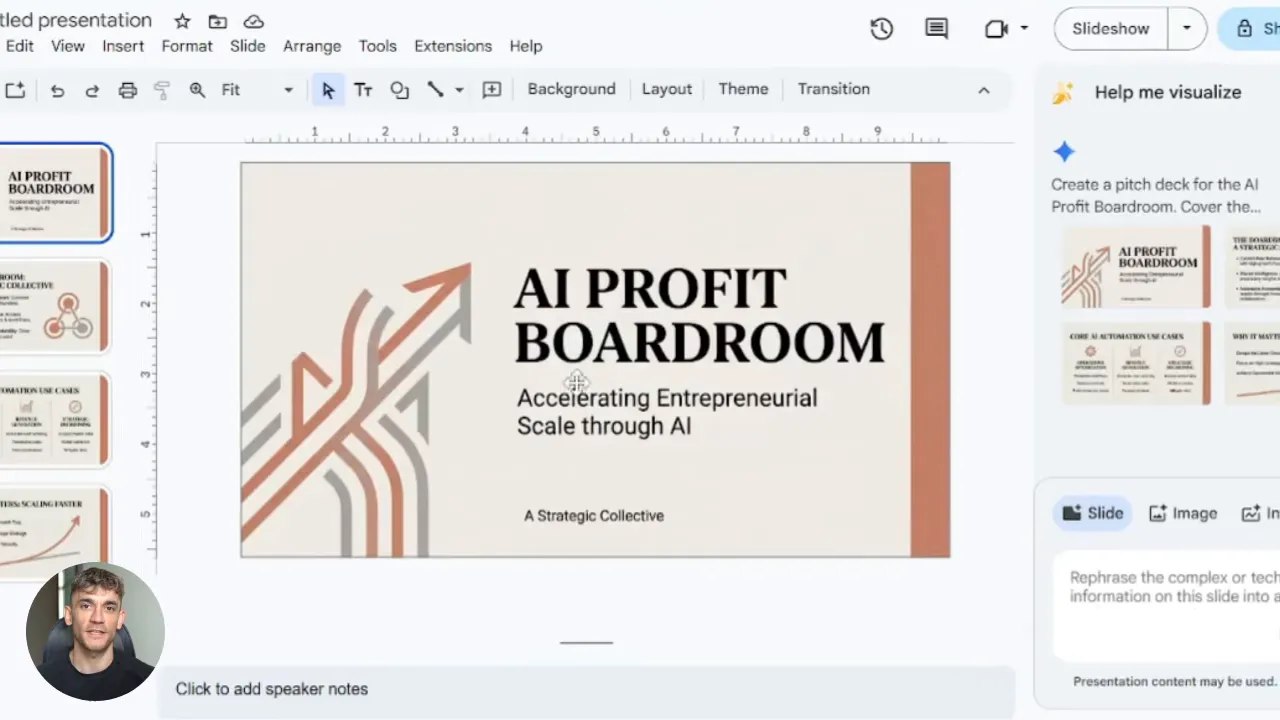Image resolution: width=1280 pixels, height=720 pixels.
Task: Collapse the toolbar with the up chevron
Action: 984,90
